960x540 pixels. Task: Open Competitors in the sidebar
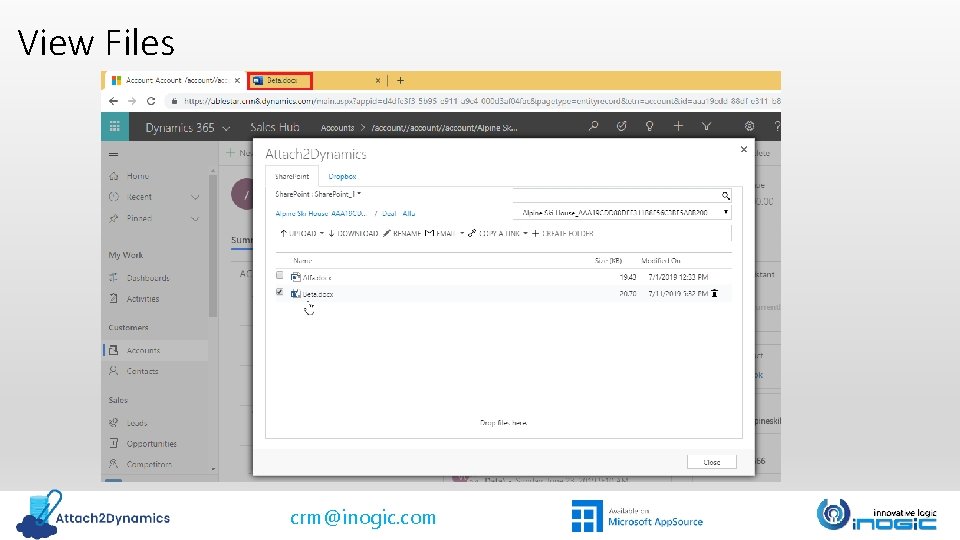pos(149,464)
